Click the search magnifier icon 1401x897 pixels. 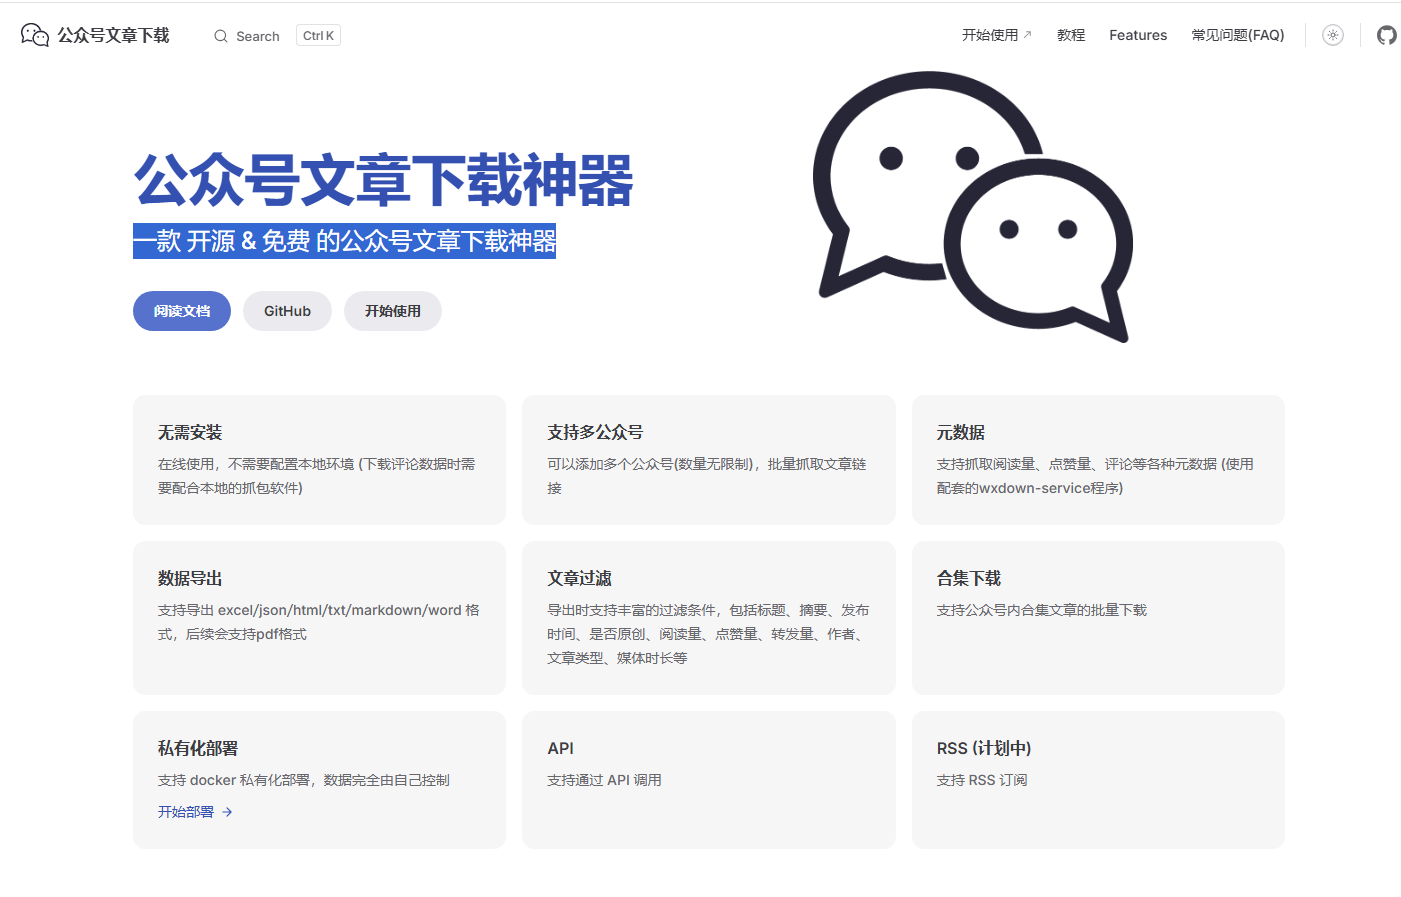(221, 36)
